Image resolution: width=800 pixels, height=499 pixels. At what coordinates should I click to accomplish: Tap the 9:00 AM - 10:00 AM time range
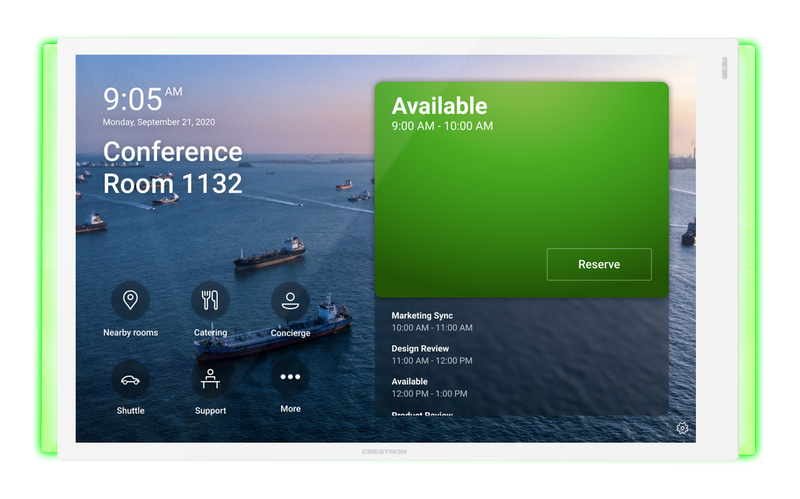pos(442,126)
